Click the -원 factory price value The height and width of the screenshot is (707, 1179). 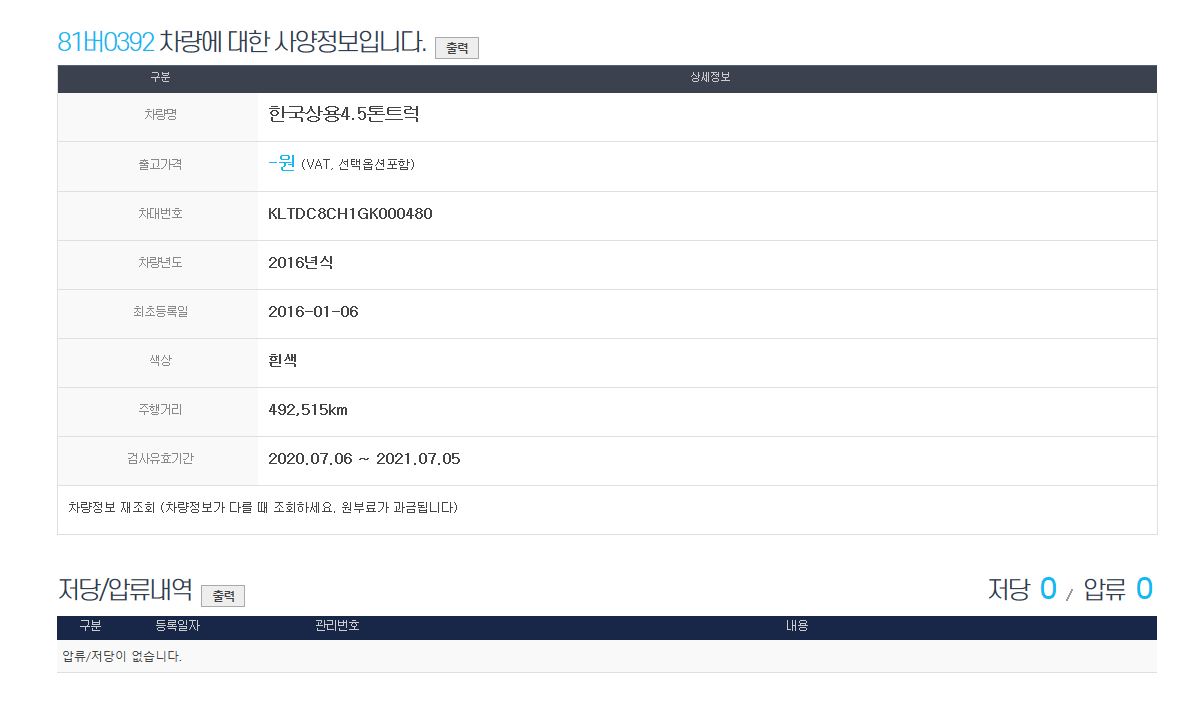point(282,163)
